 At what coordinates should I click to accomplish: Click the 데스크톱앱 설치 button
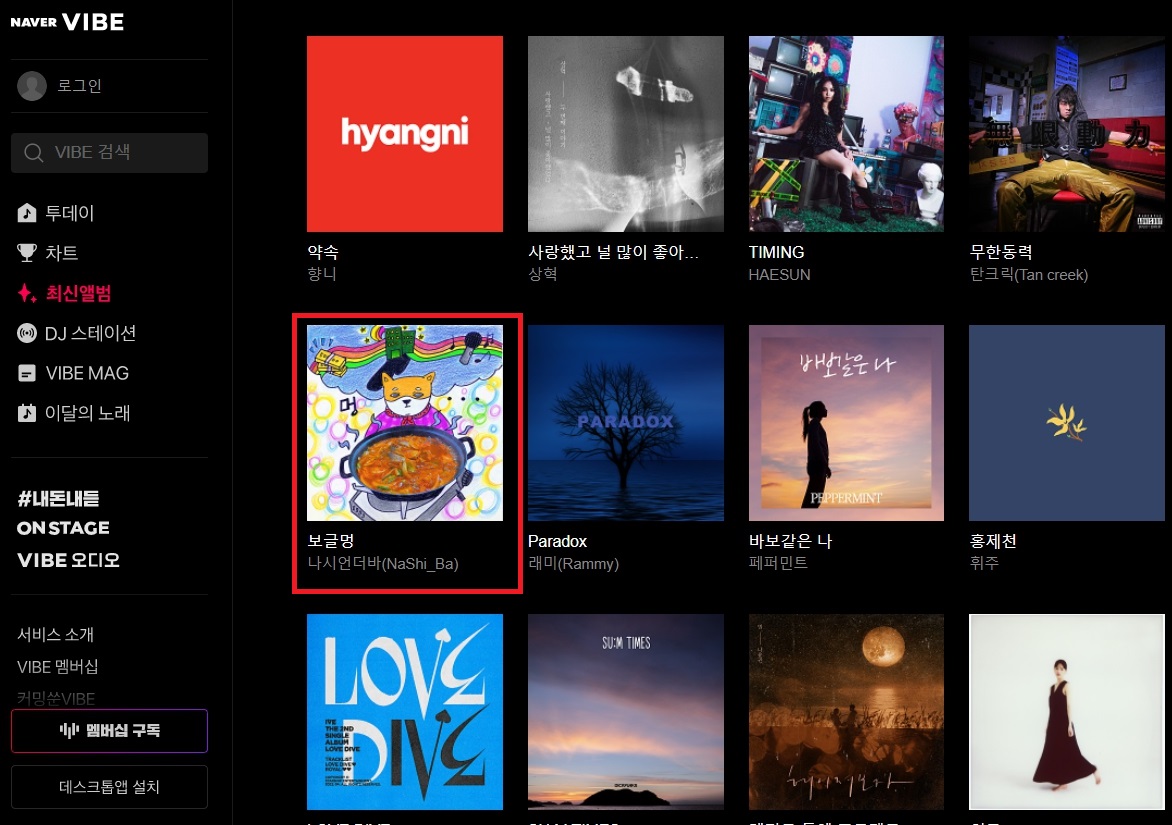coord(109,787)
